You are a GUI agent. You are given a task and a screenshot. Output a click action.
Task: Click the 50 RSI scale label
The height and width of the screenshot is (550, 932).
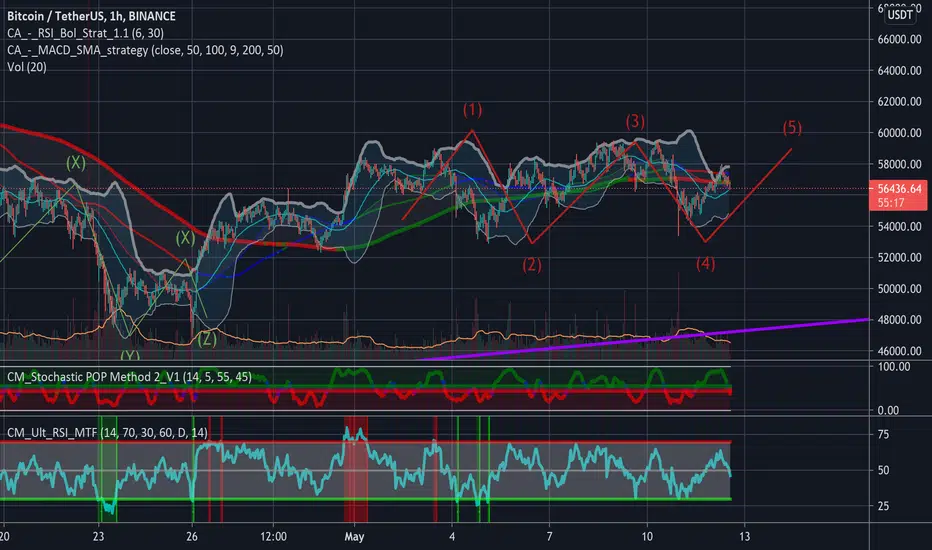[x=883, y=470]
